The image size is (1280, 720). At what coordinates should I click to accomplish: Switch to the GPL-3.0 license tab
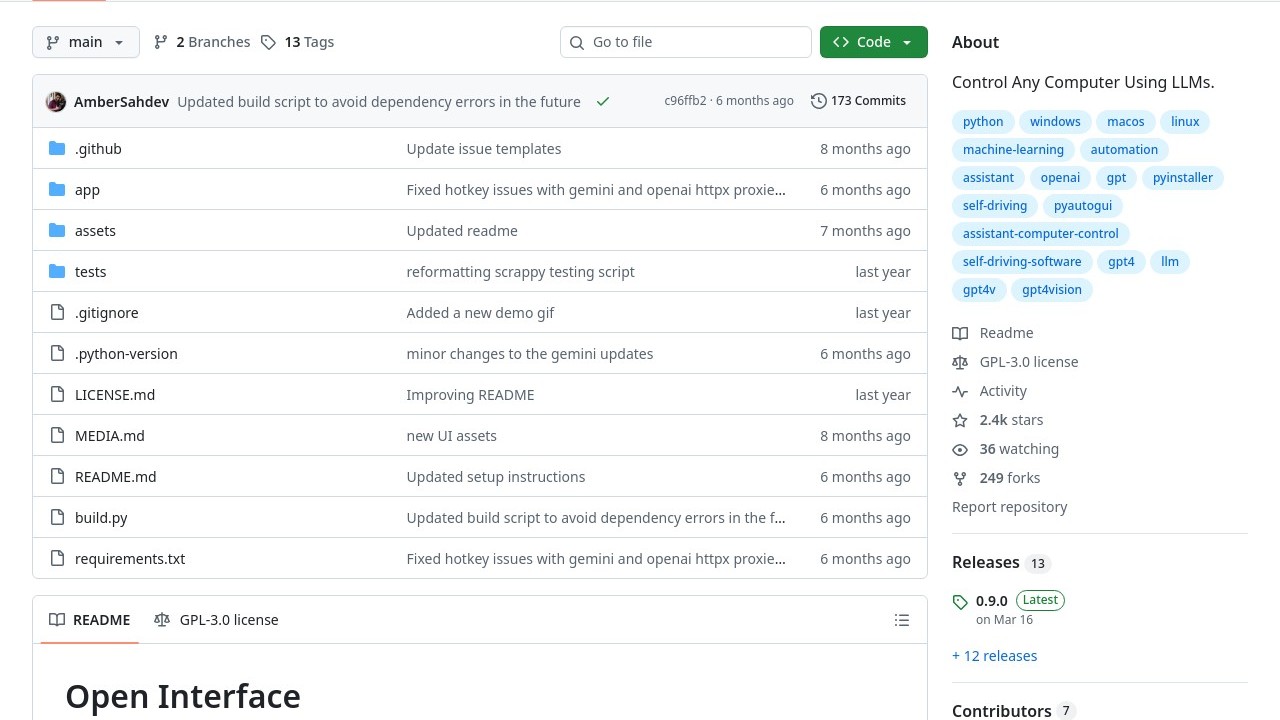[216, 620]
